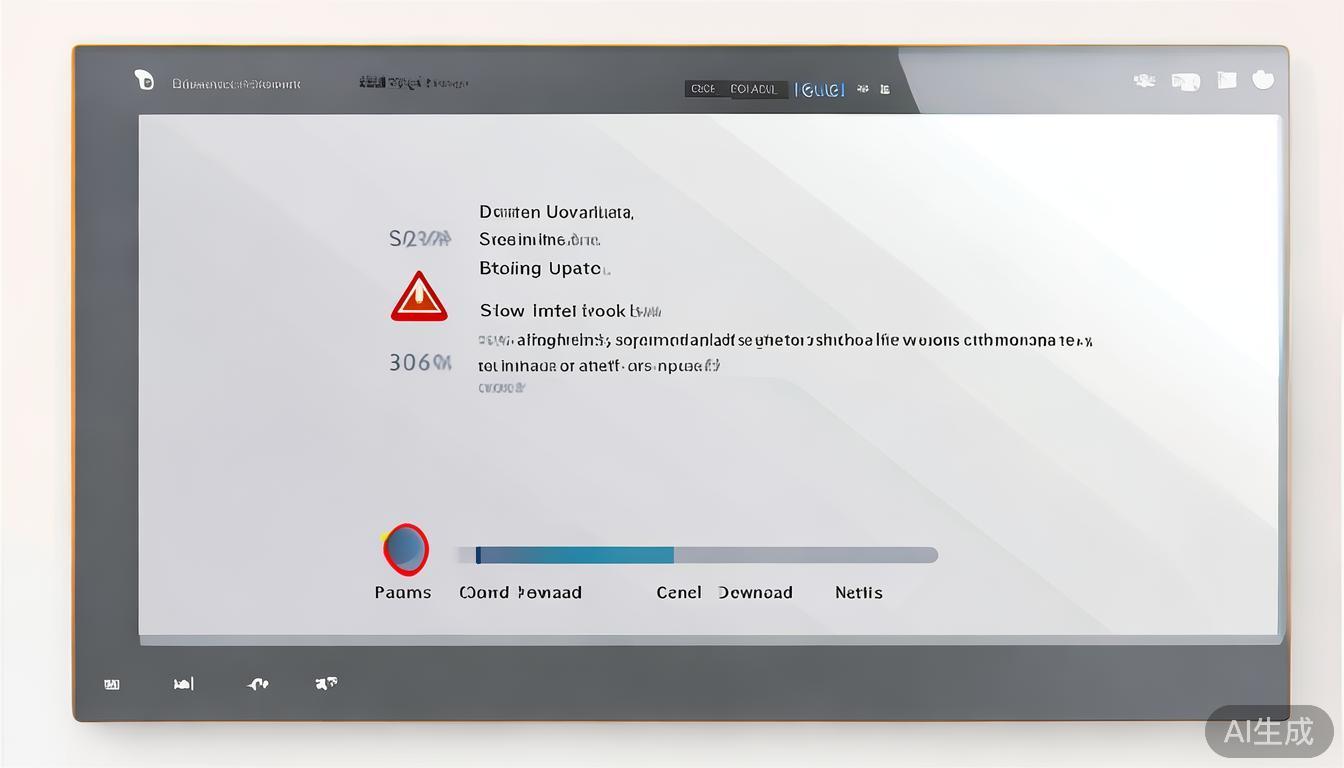Click the 'Btoiing Upatc' heading text
Screen dimensions: 1344x768
[544, 268]
